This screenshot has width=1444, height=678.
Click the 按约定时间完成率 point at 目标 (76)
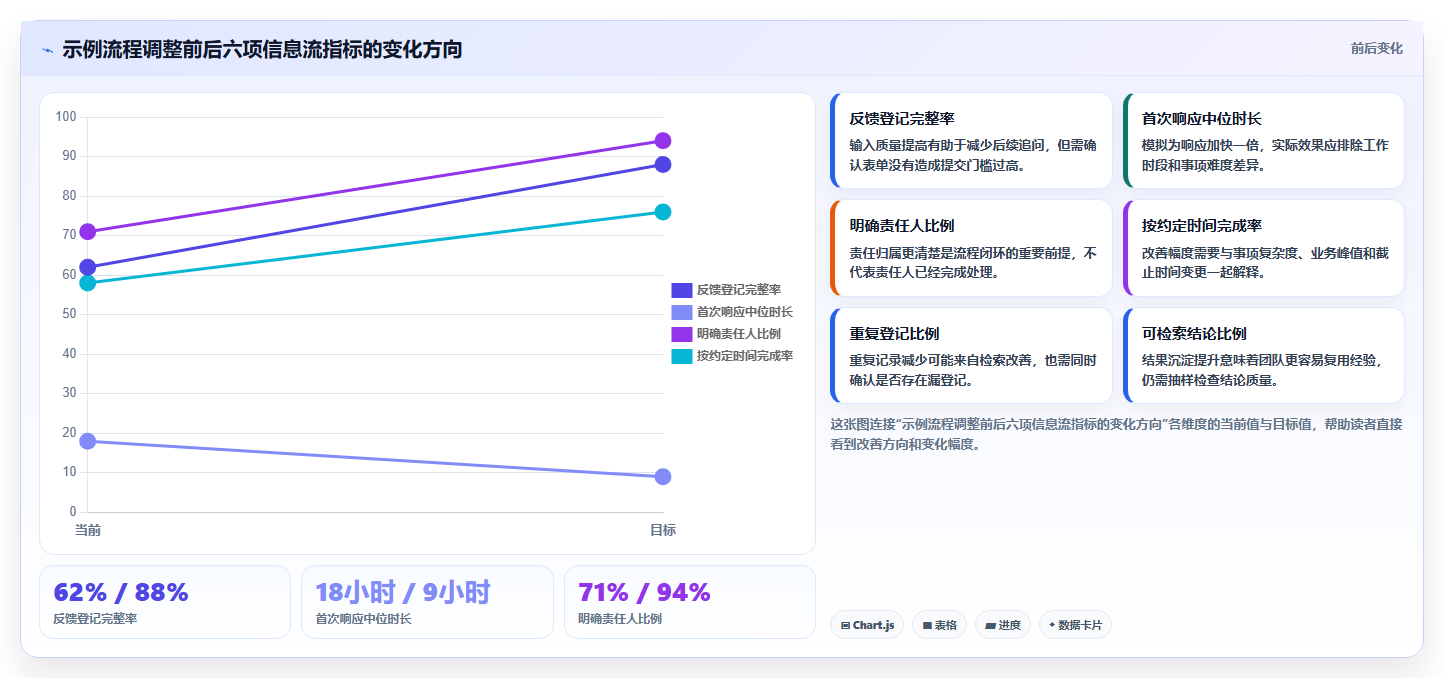coord(663,212)
